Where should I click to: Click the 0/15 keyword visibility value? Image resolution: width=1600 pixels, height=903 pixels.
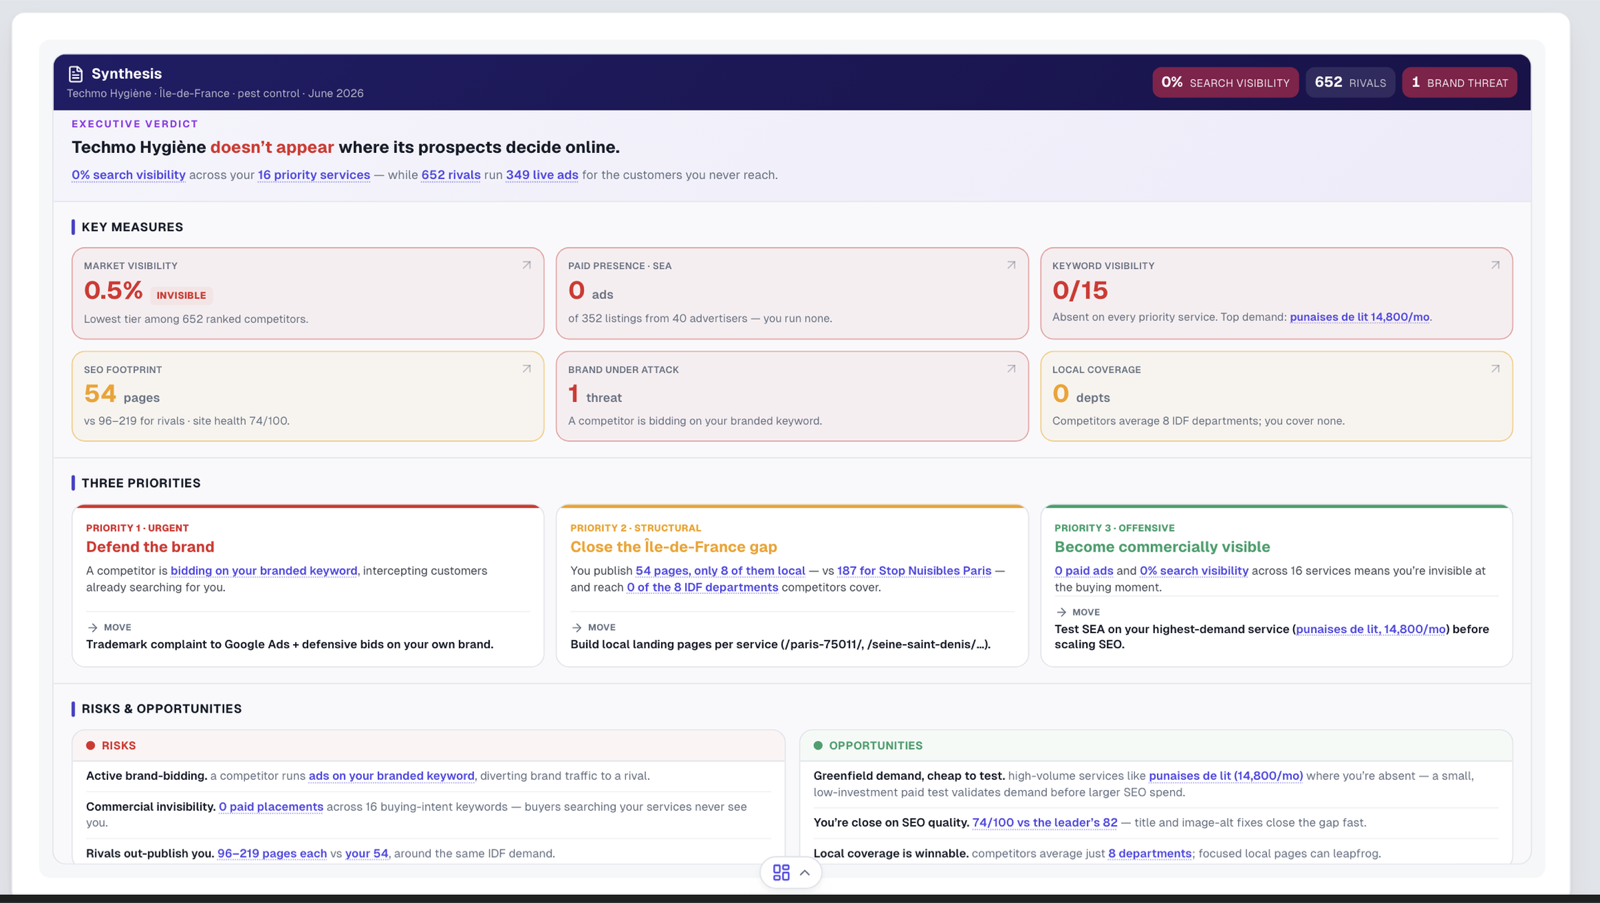click(x=1080, y=291)
